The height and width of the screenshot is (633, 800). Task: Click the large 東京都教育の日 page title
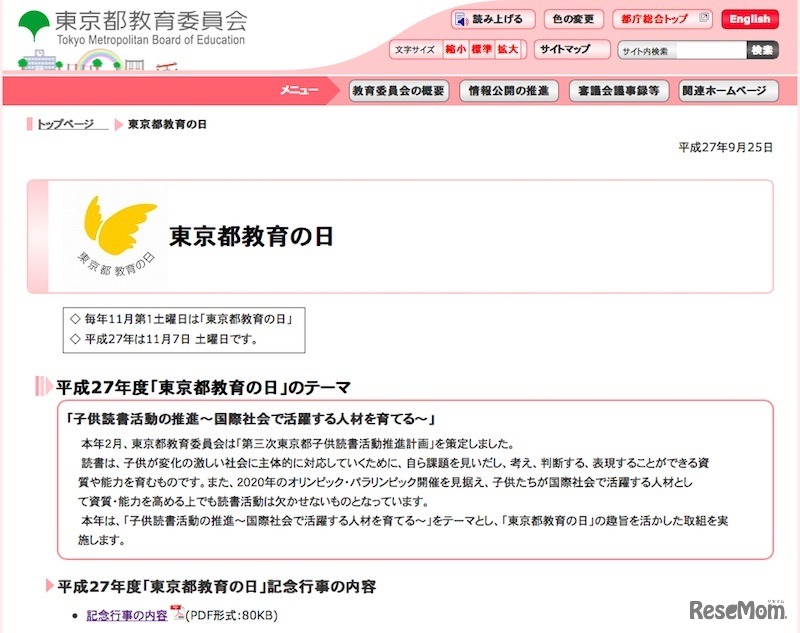click(x=251, y=237)
